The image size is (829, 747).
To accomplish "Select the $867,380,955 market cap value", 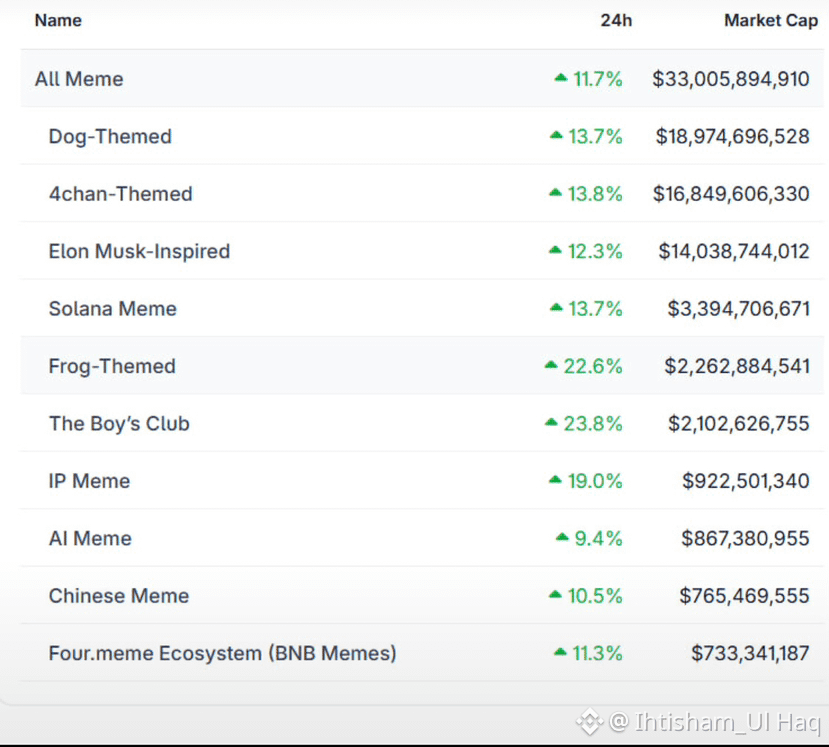I will pyautogui.click(x=745, y=538).
